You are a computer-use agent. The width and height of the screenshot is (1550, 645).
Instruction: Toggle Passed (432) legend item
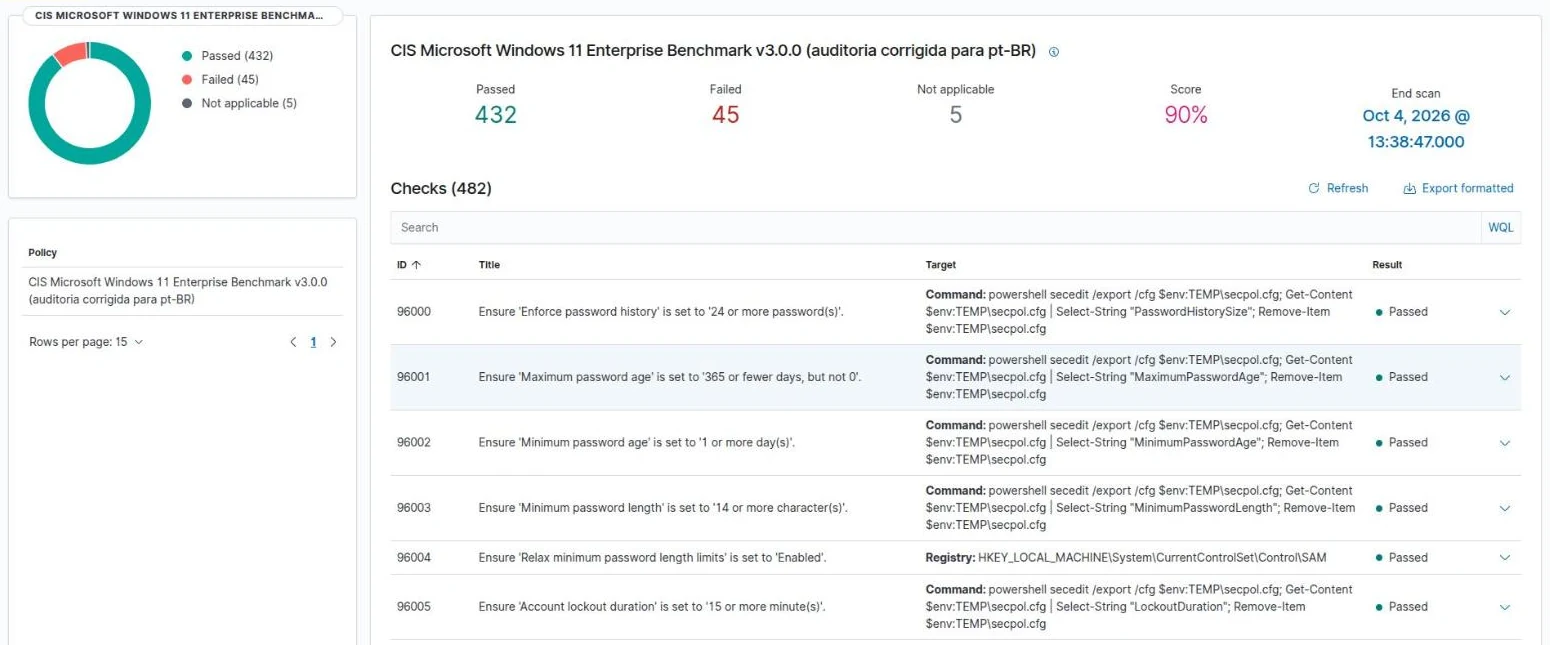228,56
